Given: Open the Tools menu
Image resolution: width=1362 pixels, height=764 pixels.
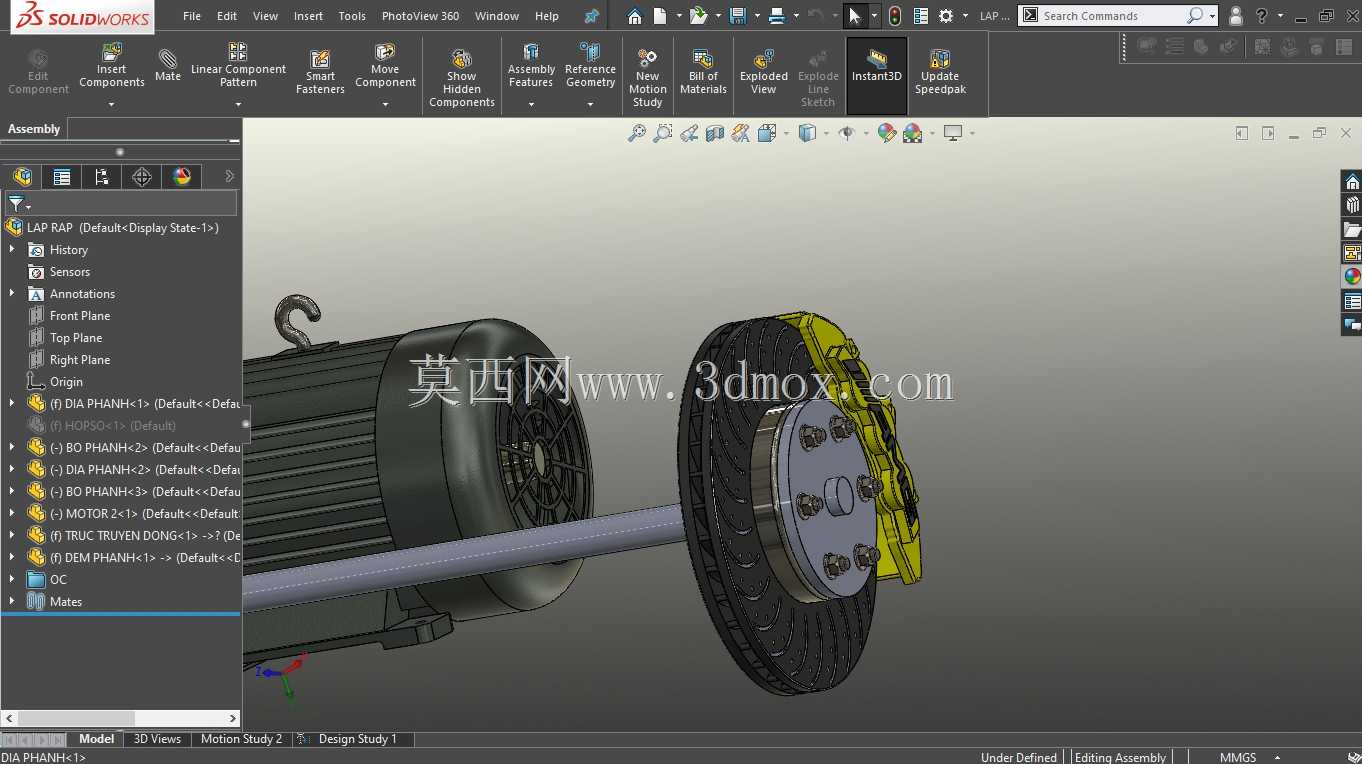Looking at the screenshot, I should pyautogui.click(x=352, y=16).
